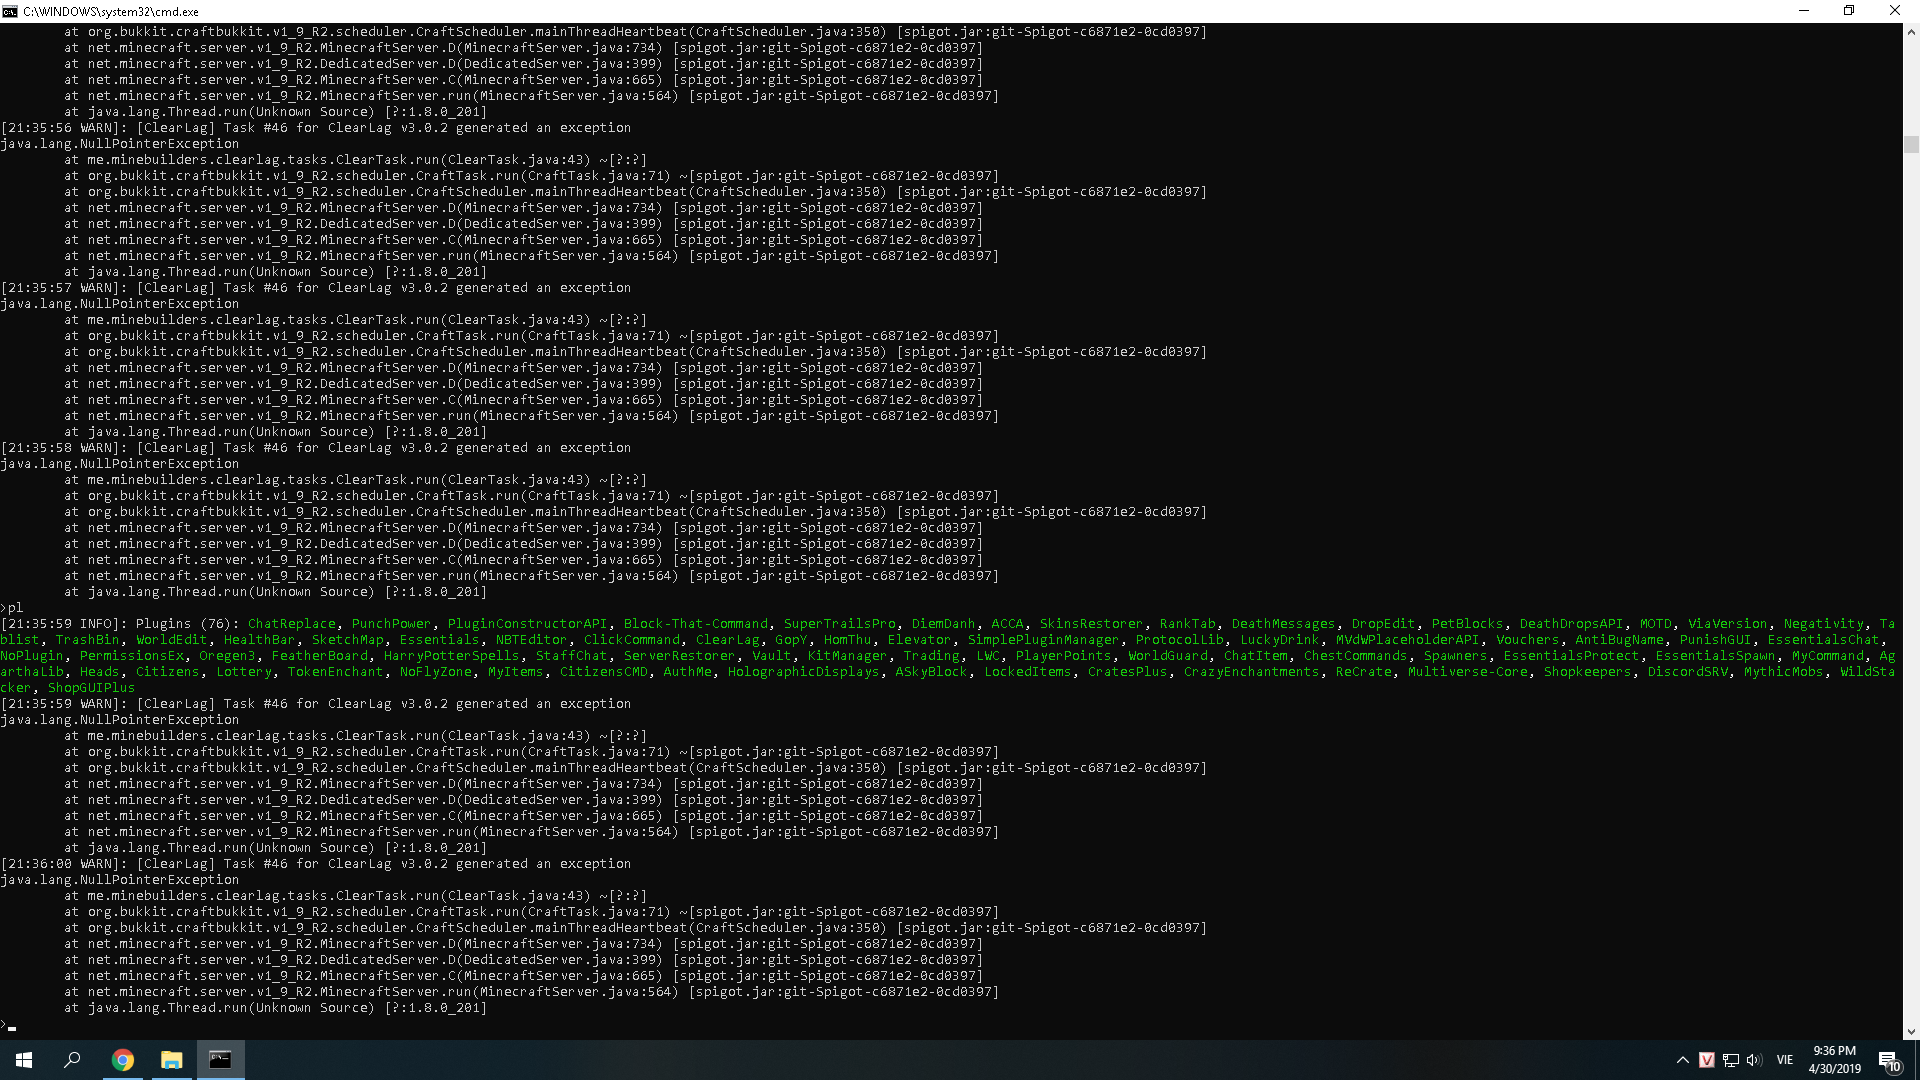Click the cmd.exe title bar icon

coord(10,11)
